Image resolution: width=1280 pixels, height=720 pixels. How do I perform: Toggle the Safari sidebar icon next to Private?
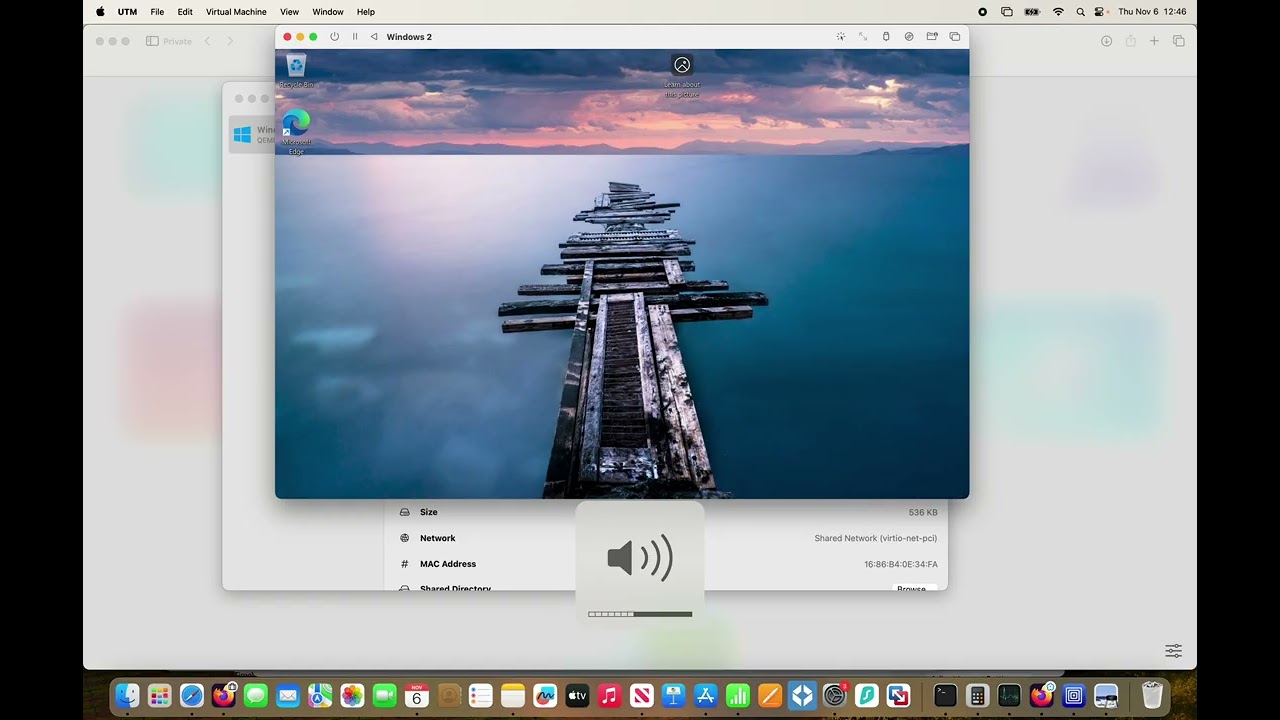coord(152,41)
